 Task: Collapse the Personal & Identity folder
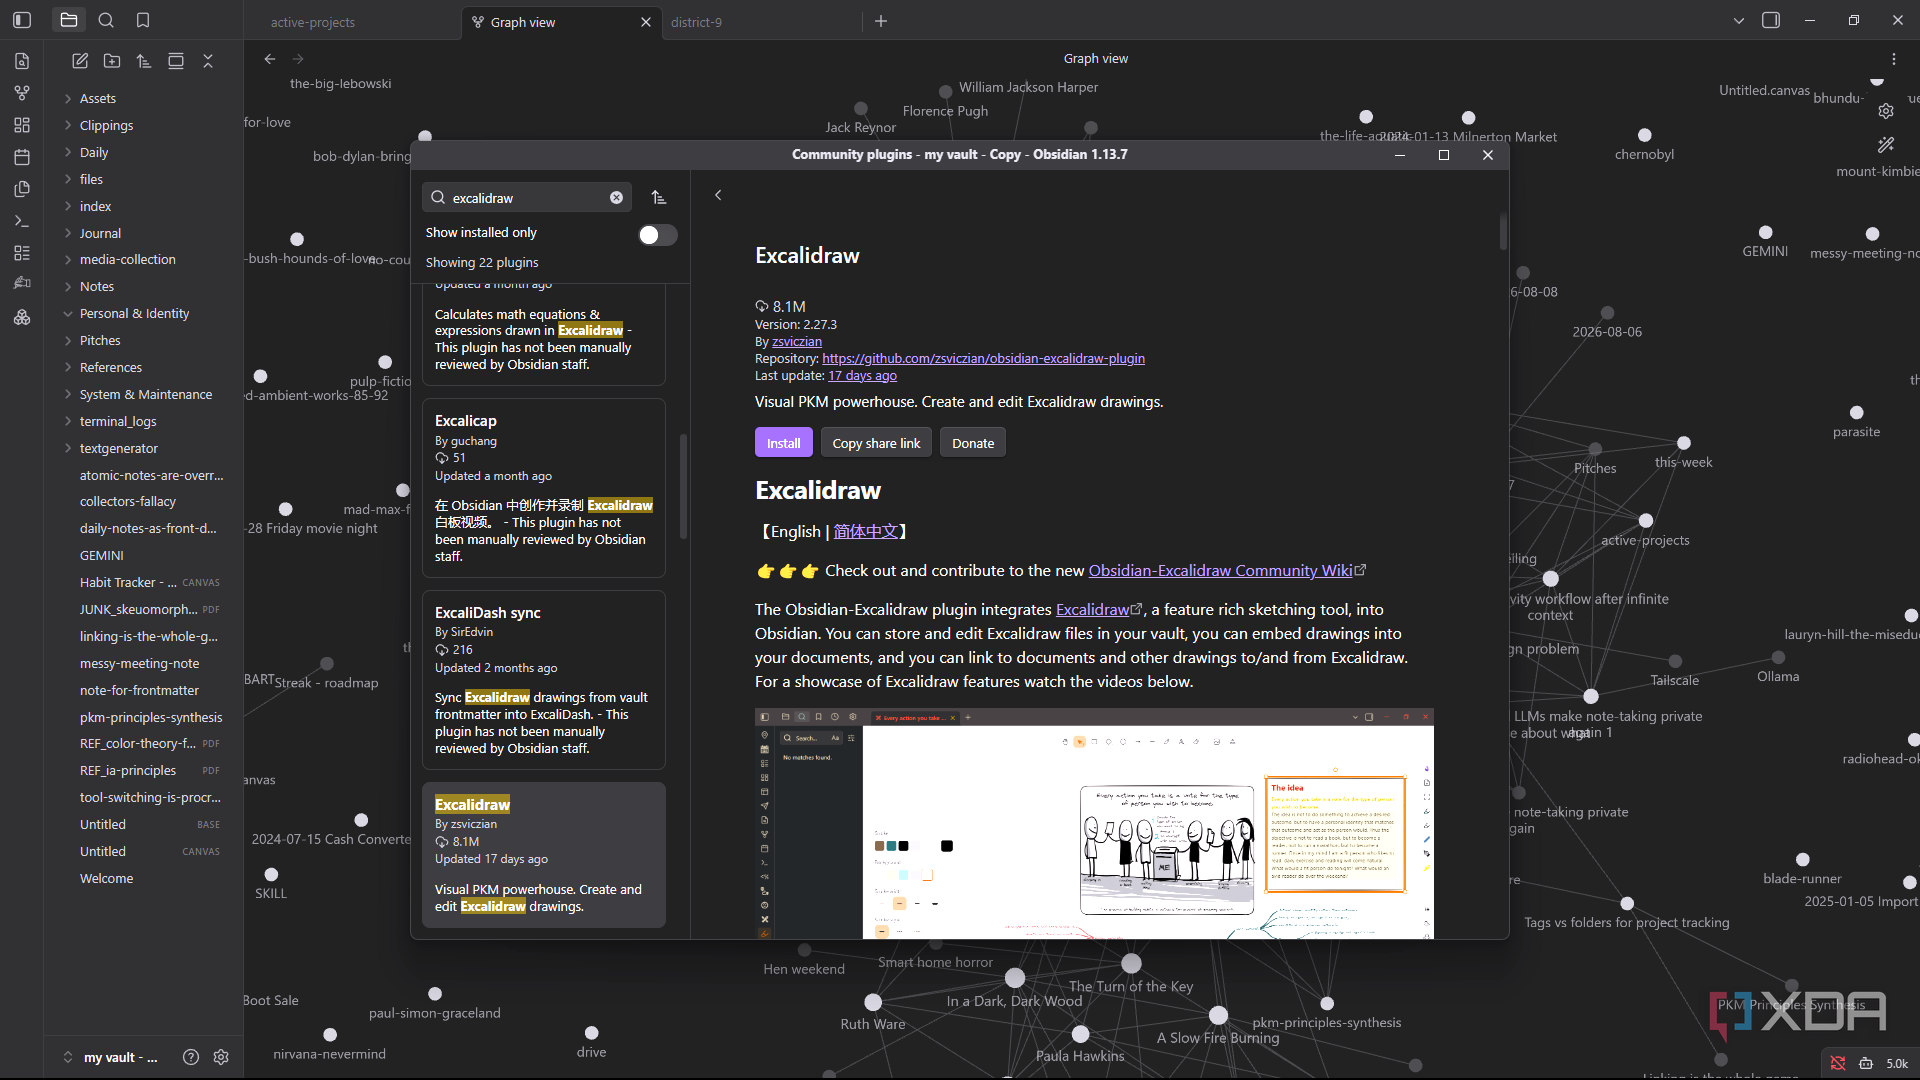[x=134, y=313]
